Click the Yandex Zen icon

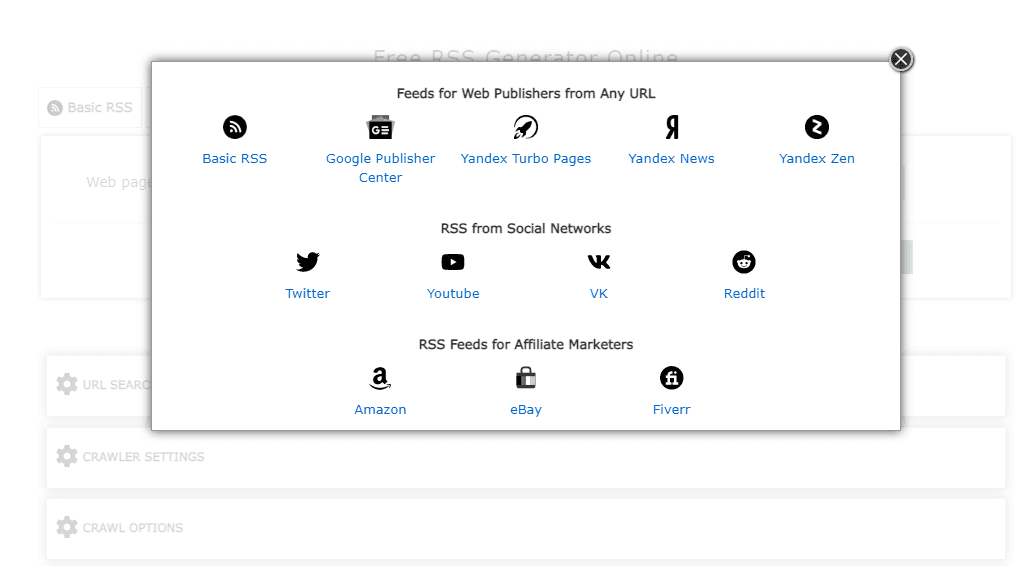[817, 127]
